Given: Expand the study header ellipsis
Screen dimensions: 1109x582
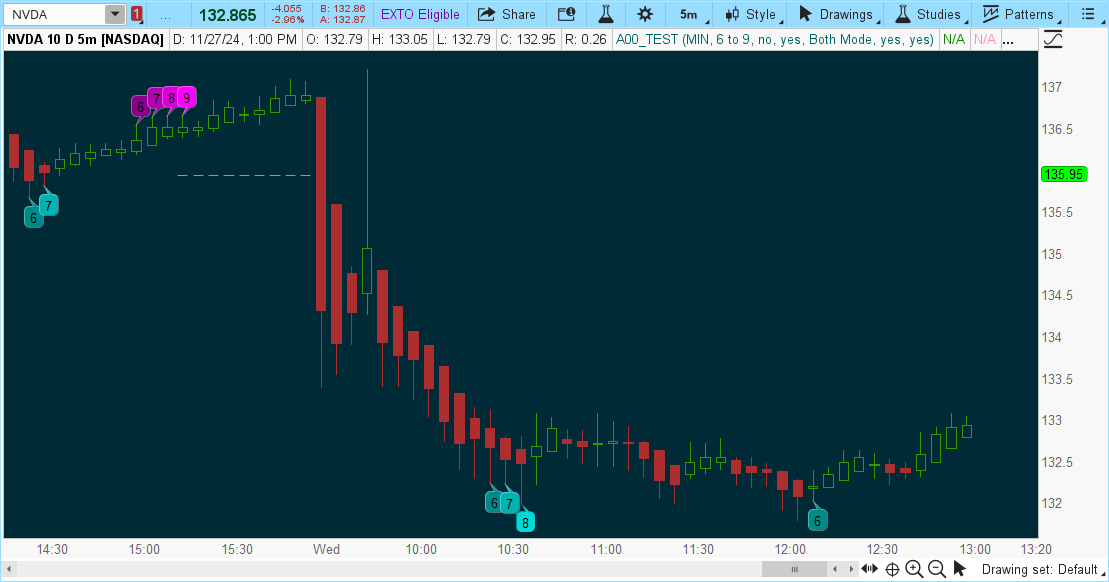Looking at the screenshot, I should [x=1009, y=40].
